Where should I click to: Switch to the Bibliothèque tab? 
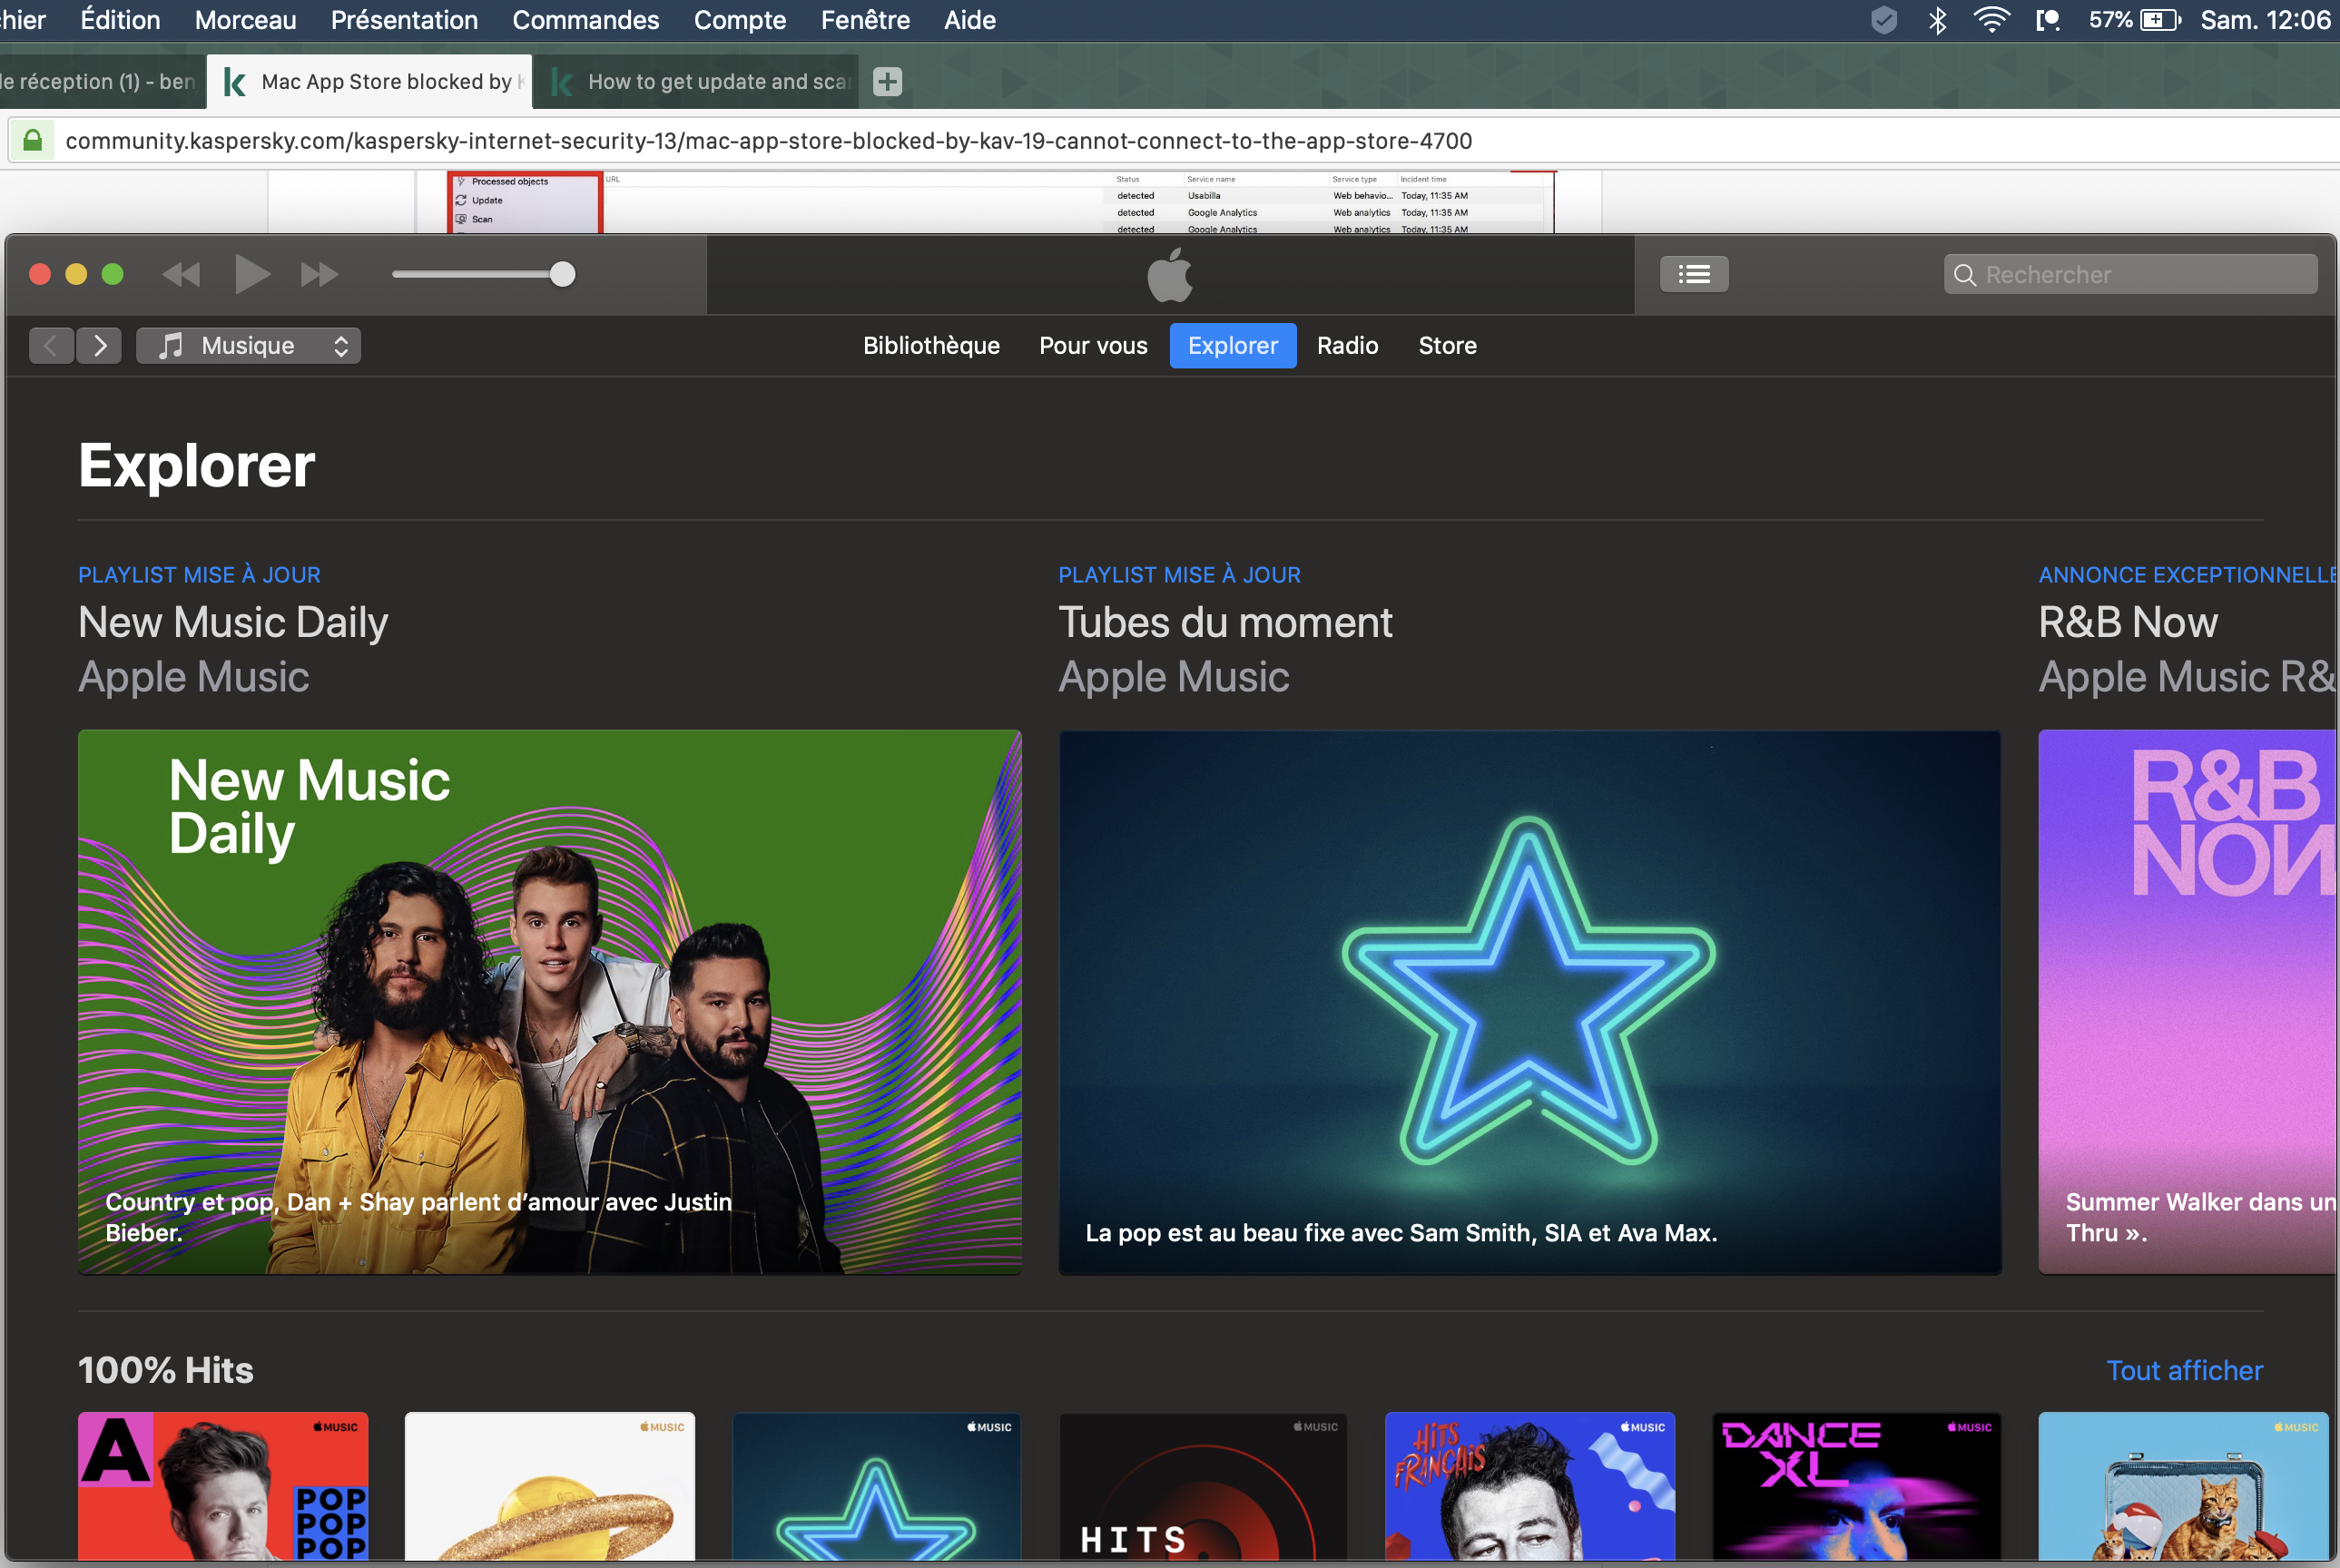coord(931,346)
